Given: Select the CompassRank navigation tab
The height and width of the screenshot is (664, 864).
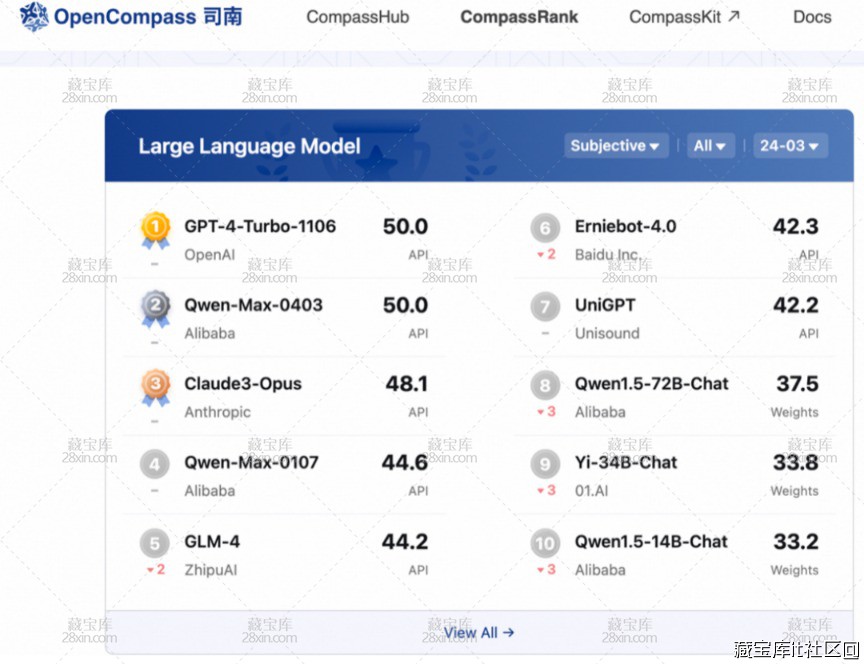Looking at the screenshot, I should (x=519, y=17).
